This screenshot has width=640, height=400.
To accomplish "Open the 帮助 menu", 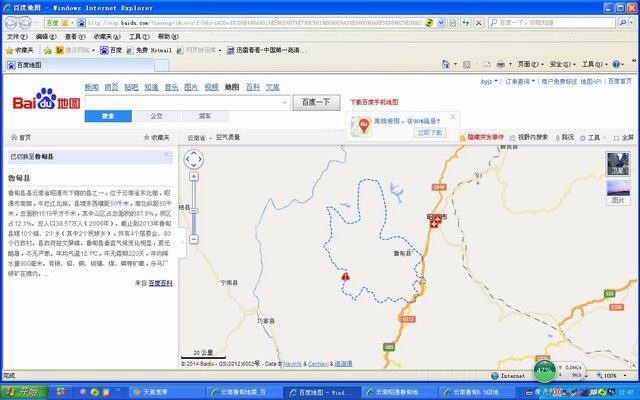I will click(168, 37).
